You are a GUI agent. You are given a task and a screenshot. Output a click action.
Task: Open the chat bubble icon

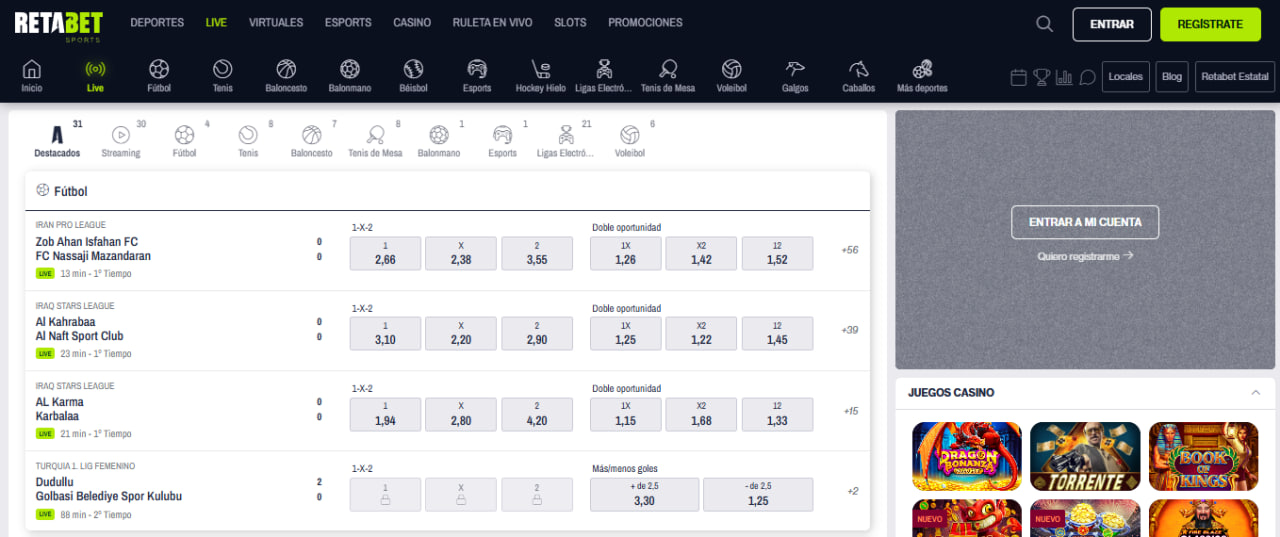(x=1087, y=77)
